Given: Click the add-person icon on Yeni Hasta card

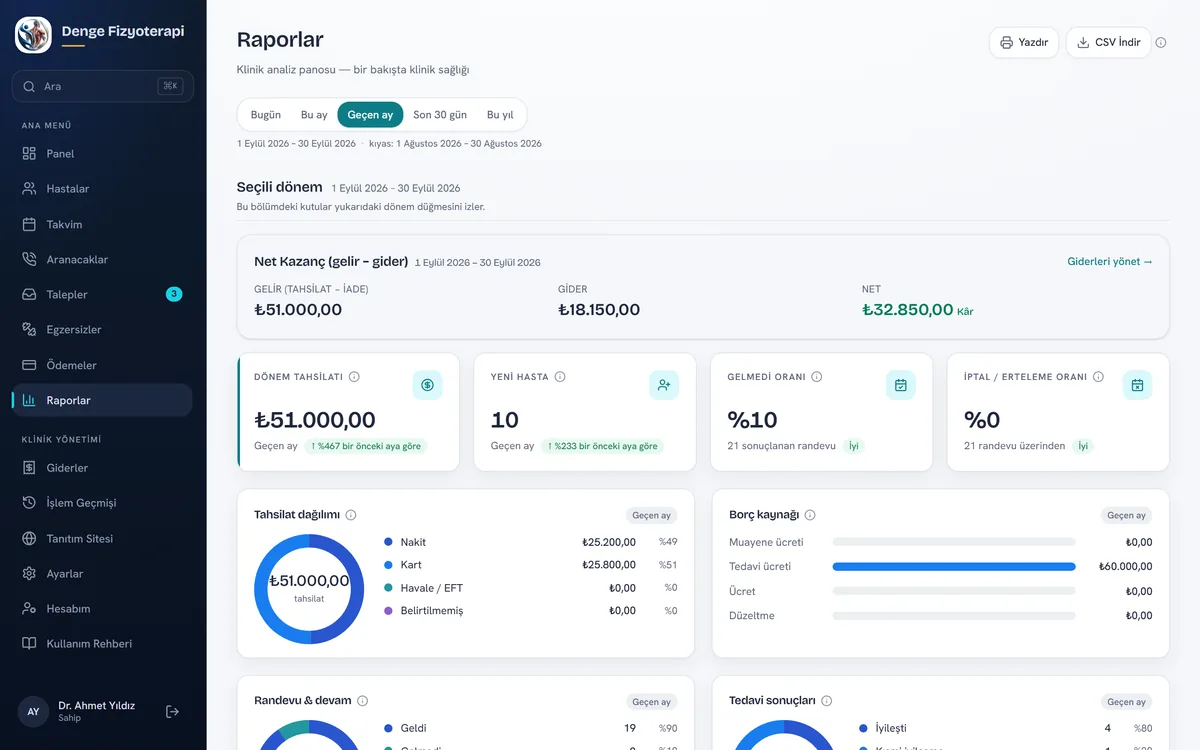Looking at the screenshot, I should 664,385.
